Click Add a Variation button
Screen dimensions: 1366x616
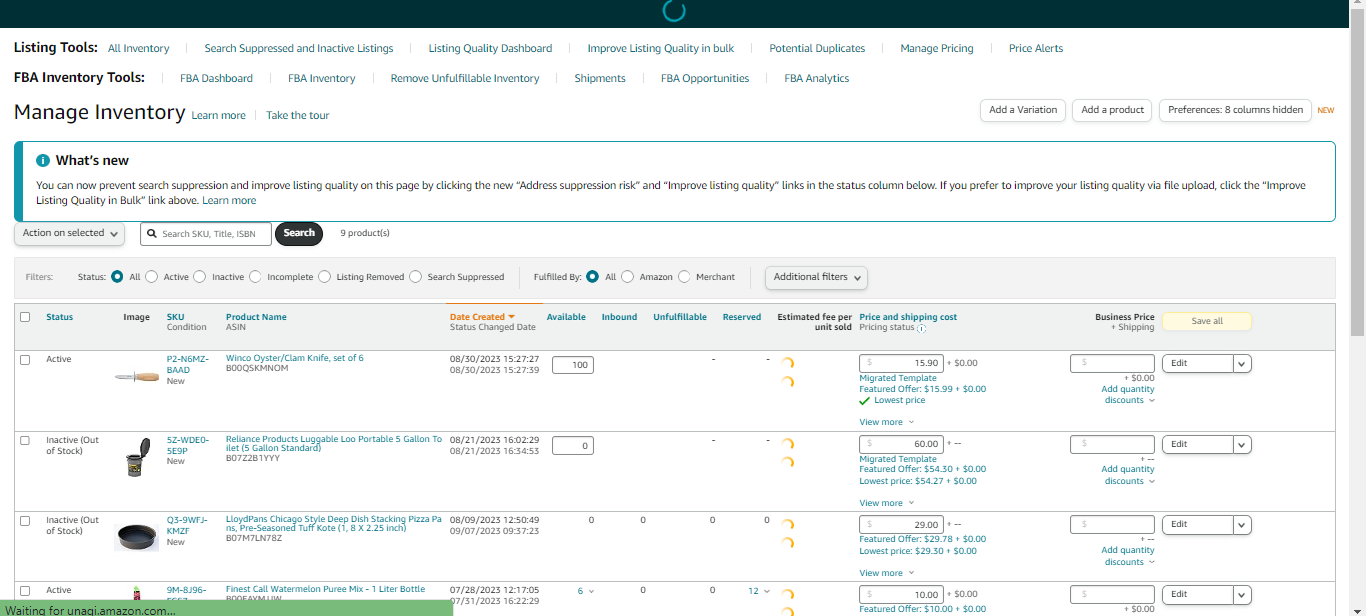pyautogui.click(x=1023, y=110)
